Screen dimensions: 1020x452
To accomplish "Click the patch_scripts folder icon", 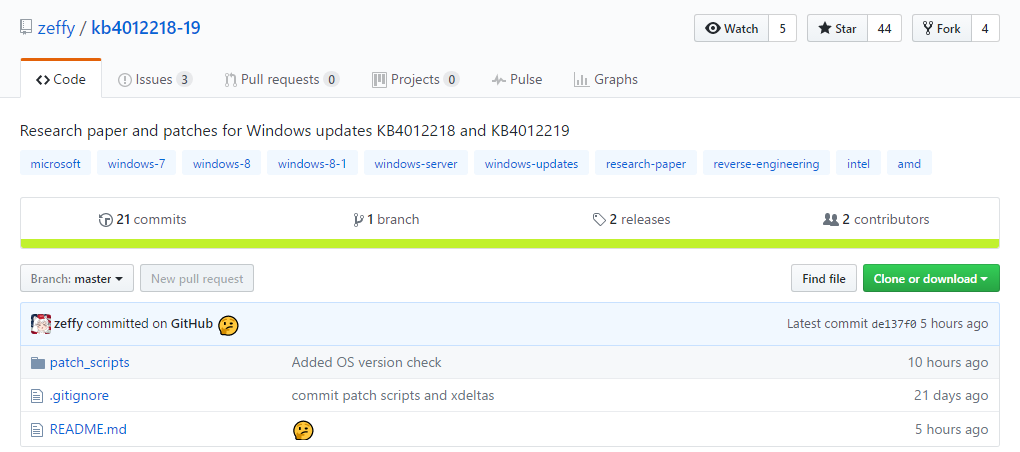I will (x=38, y=363).
